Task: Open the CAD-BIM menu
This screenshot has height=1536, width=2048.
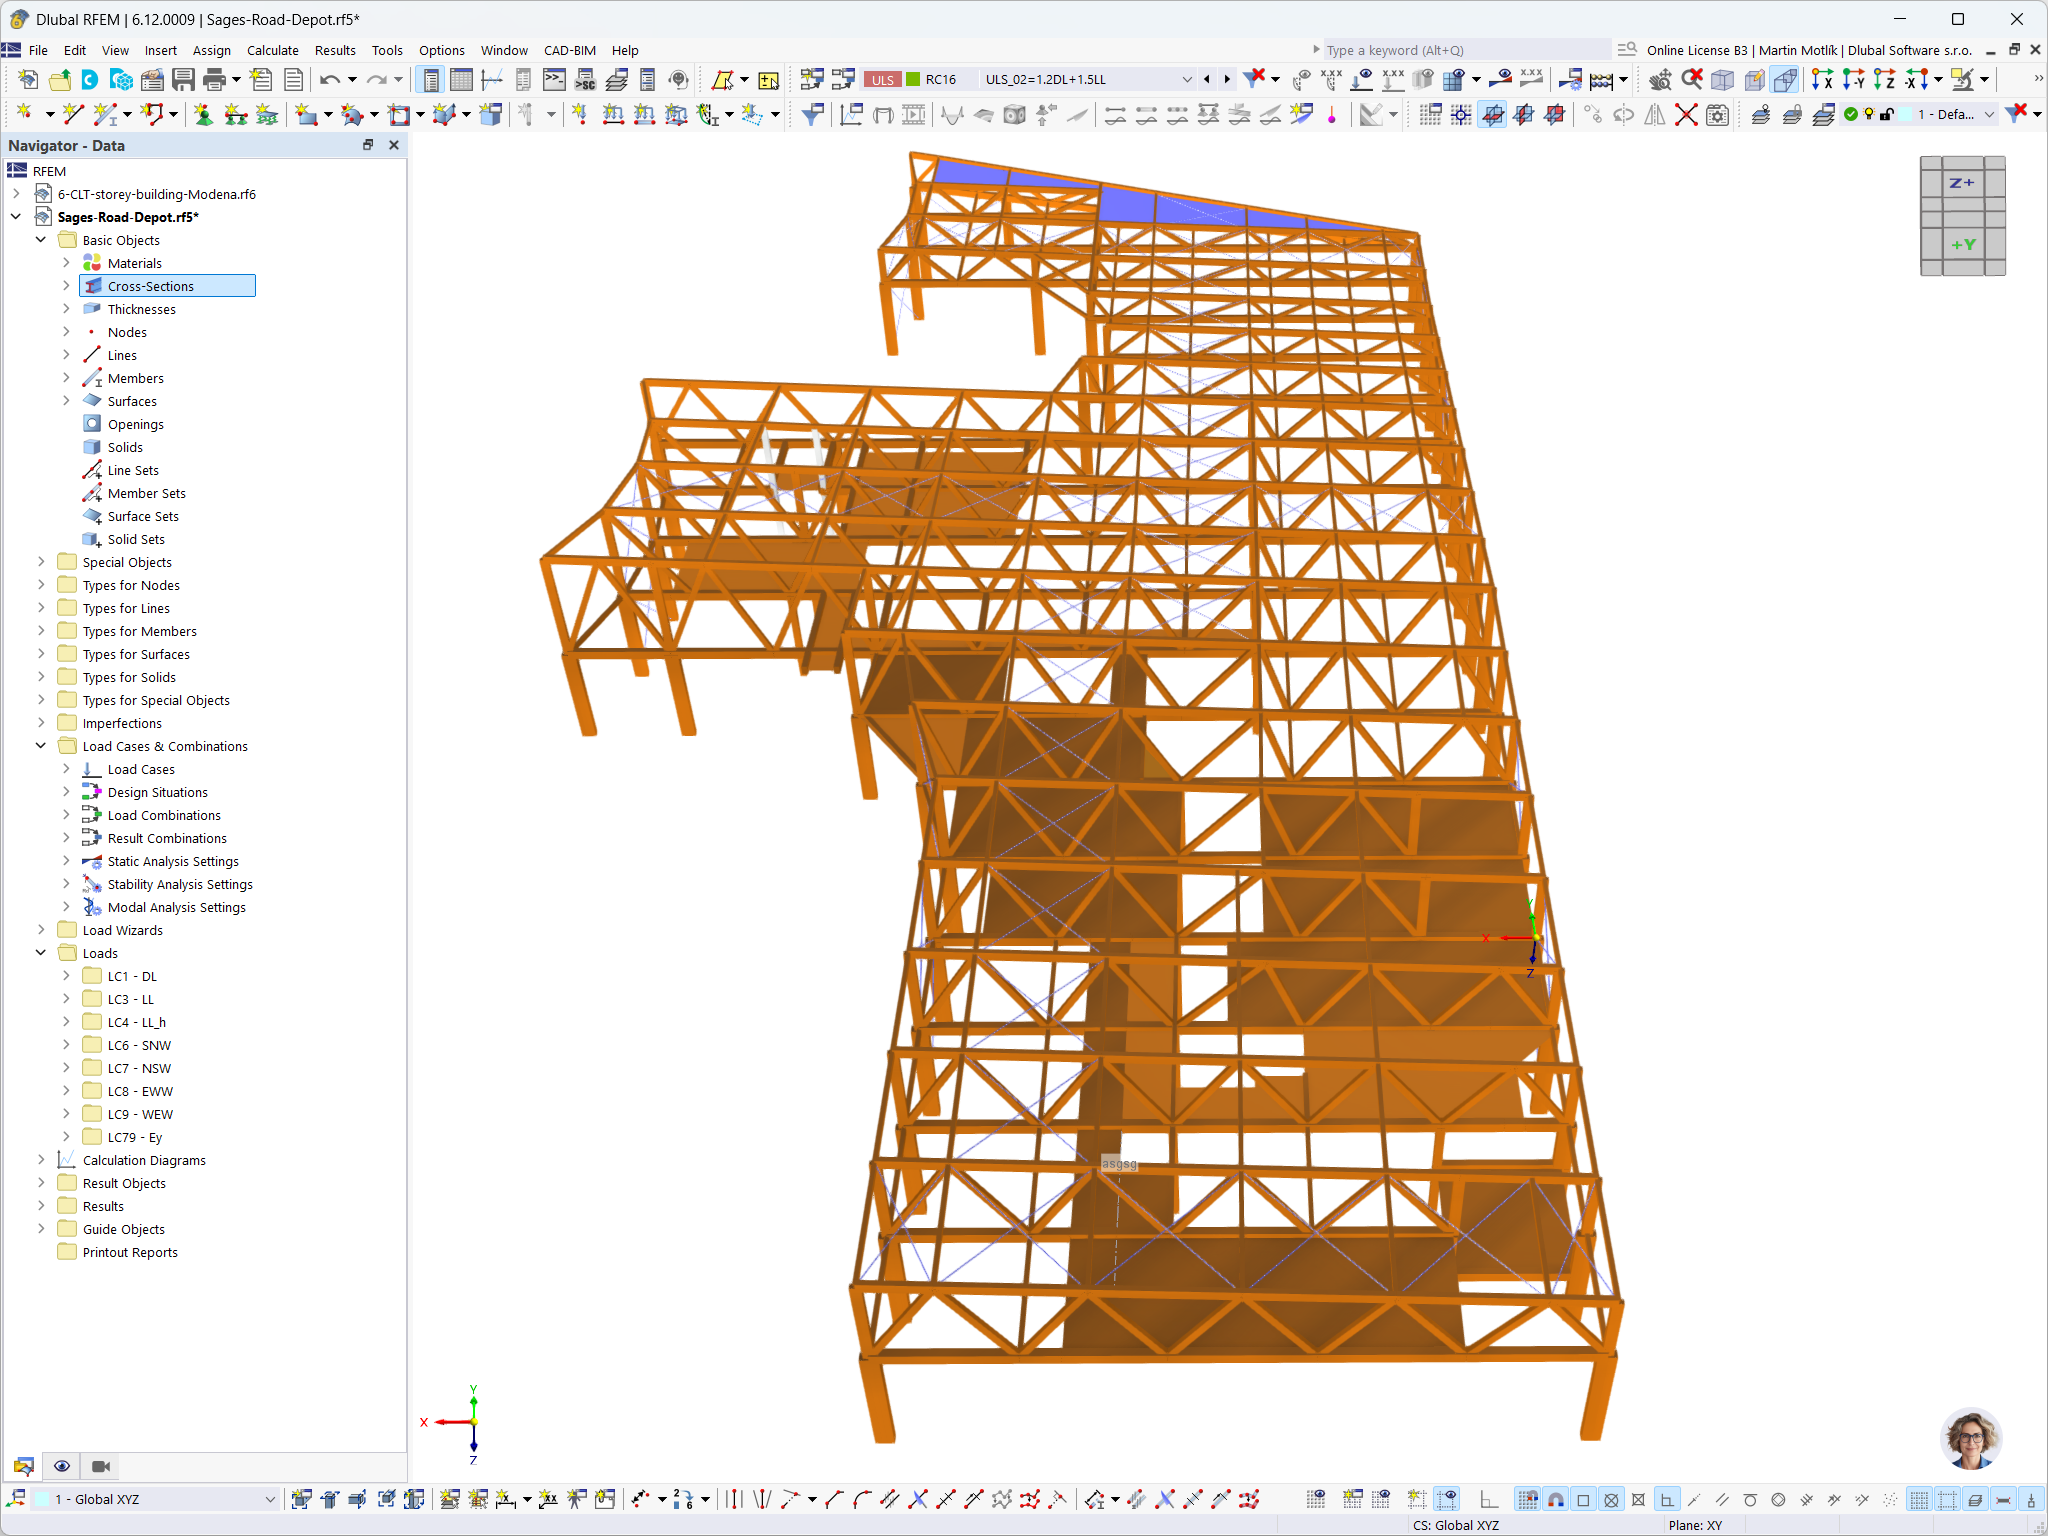Action: 569,50
